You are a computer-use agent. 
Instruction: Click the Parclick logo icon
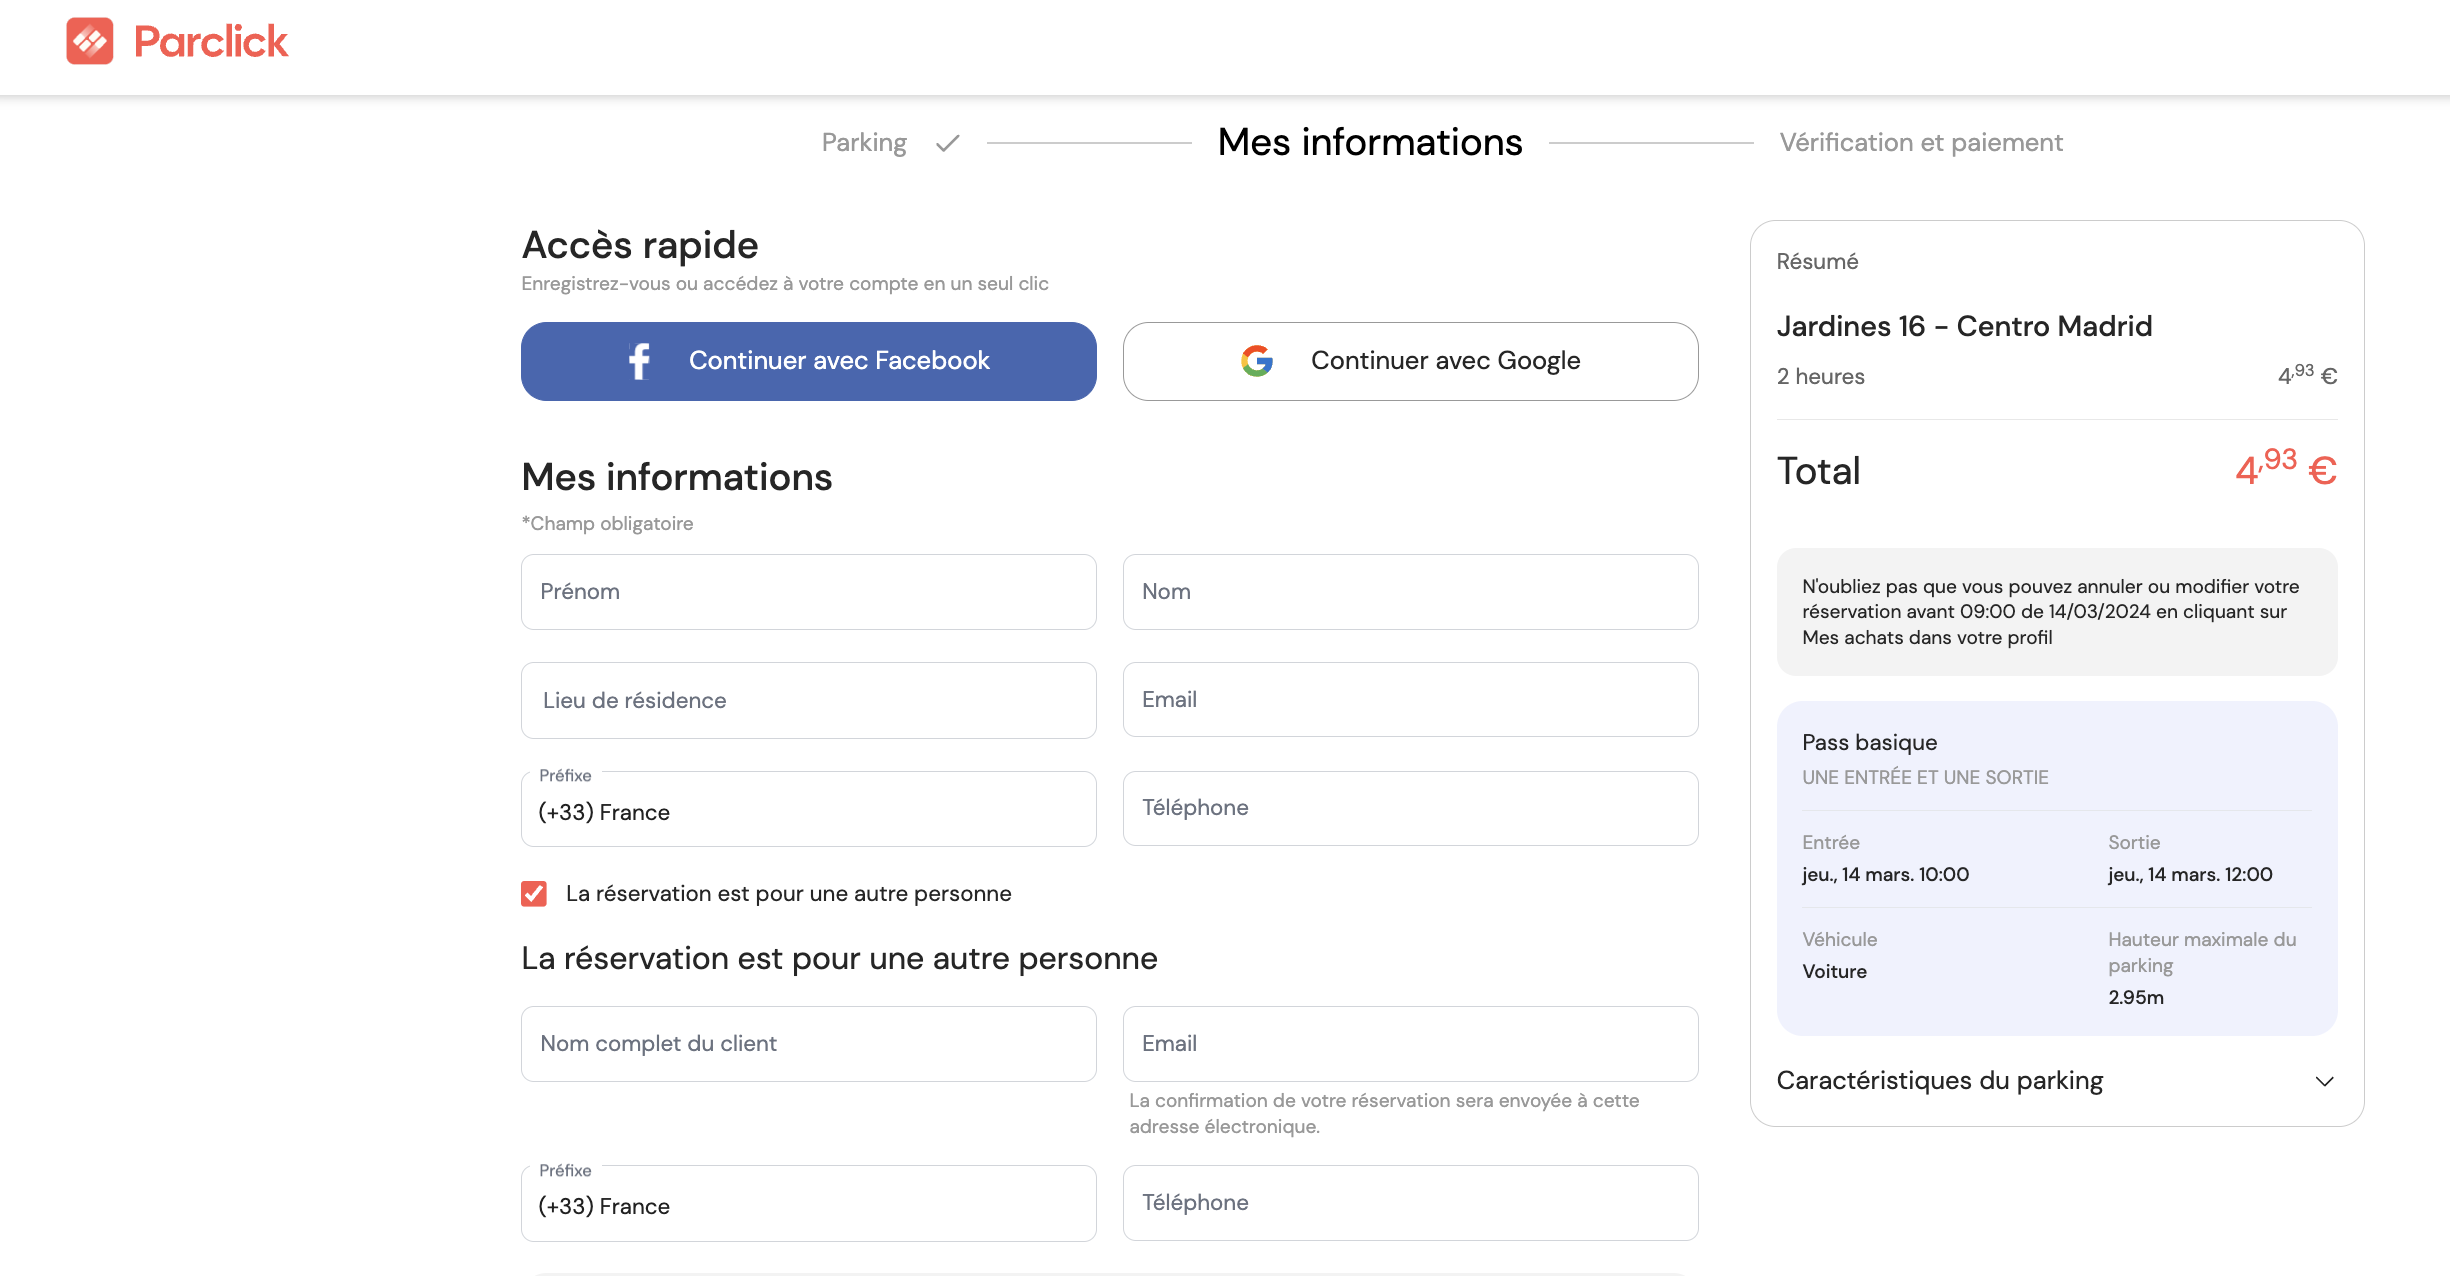pos(89,41)
